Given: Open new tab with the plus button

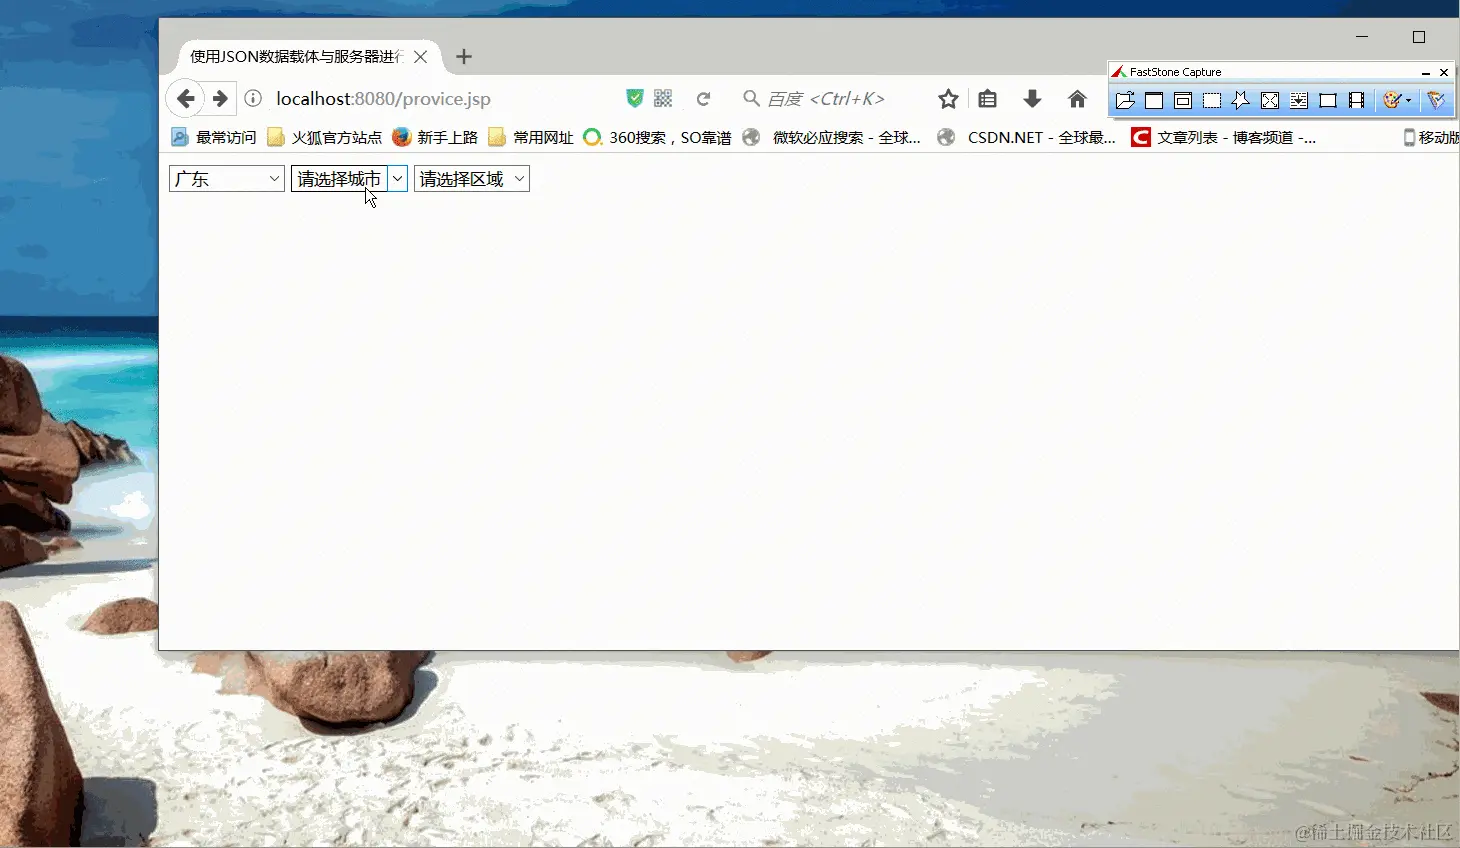Looking at the screenshot, I should click(x=464, y=57).
